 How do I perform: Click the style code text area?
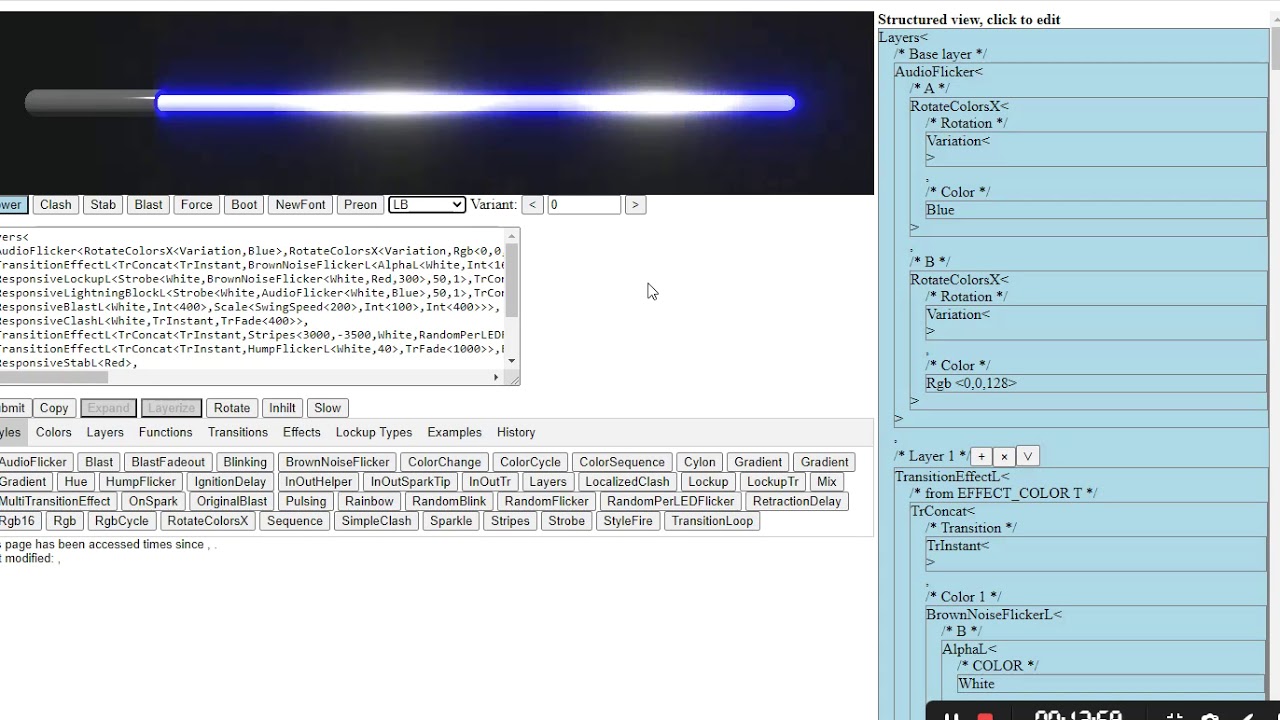pos(252,300)
